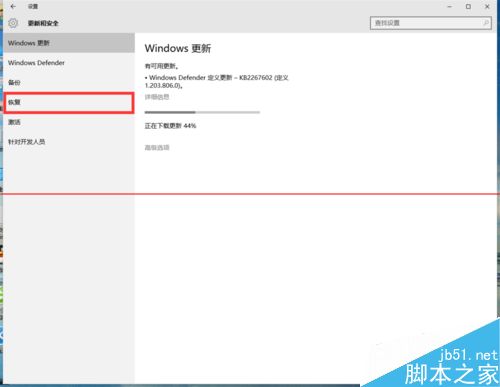Go back using the arrow icon
The image size is (500, 387).
click(x=13, y=6)
